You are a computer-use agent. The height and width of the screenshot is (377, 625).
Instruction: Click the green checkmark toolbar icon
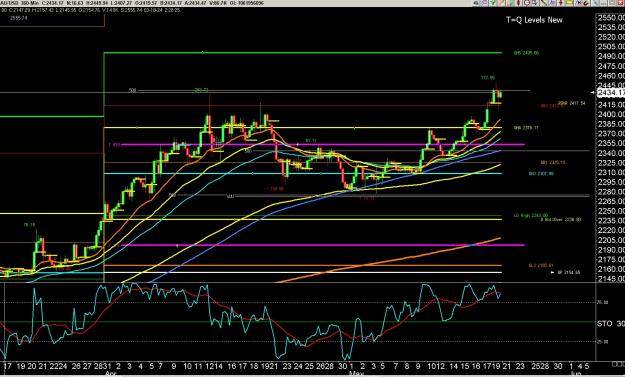(493, 2)
